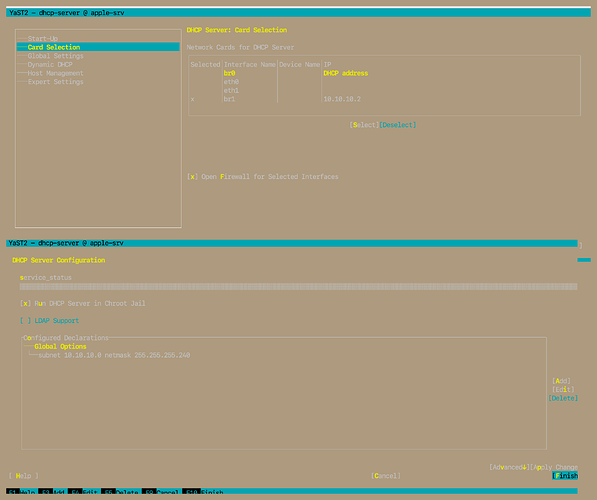Click the Finish button
The width and height of the screenshot is (597, 500).
[x=565, y=476]
